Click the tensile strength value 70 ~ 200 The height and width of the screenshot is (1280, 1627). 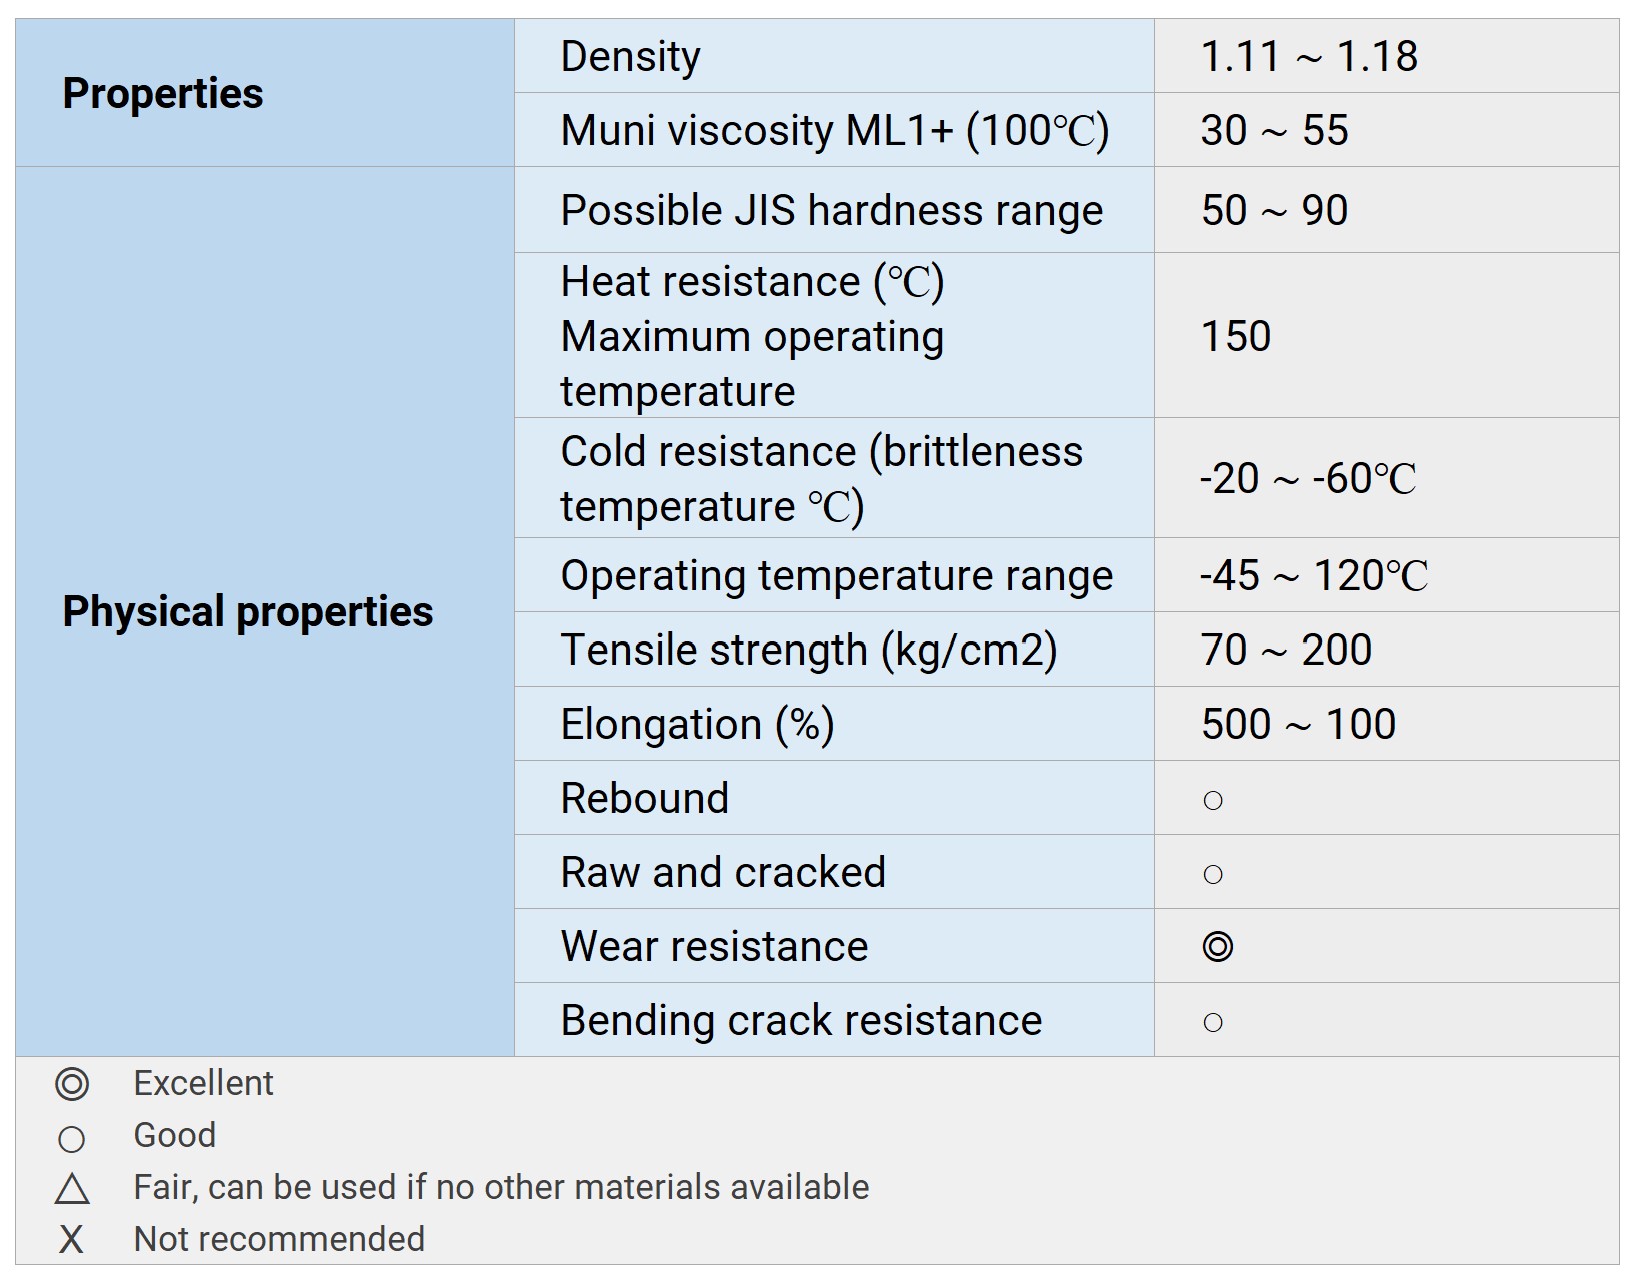click(1286, 650)
